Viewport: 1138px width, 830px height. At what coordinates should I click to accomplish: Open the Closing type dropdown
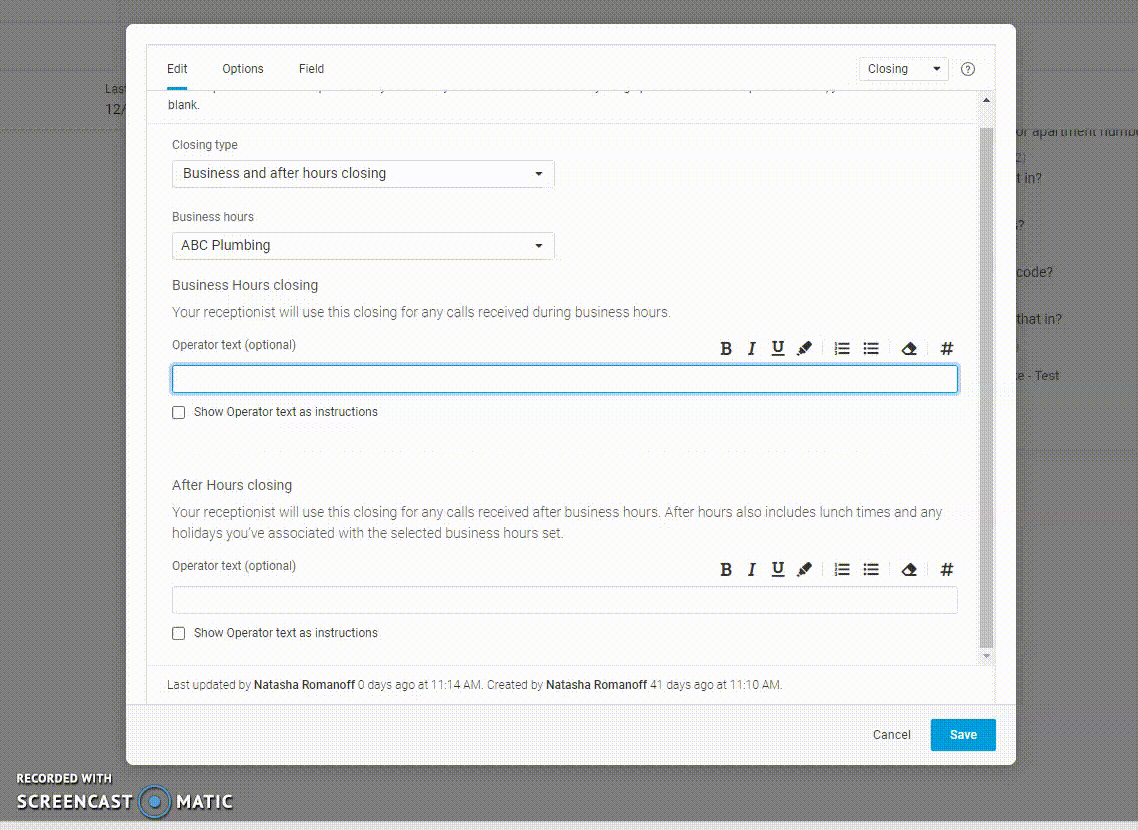tap(363, 174)
